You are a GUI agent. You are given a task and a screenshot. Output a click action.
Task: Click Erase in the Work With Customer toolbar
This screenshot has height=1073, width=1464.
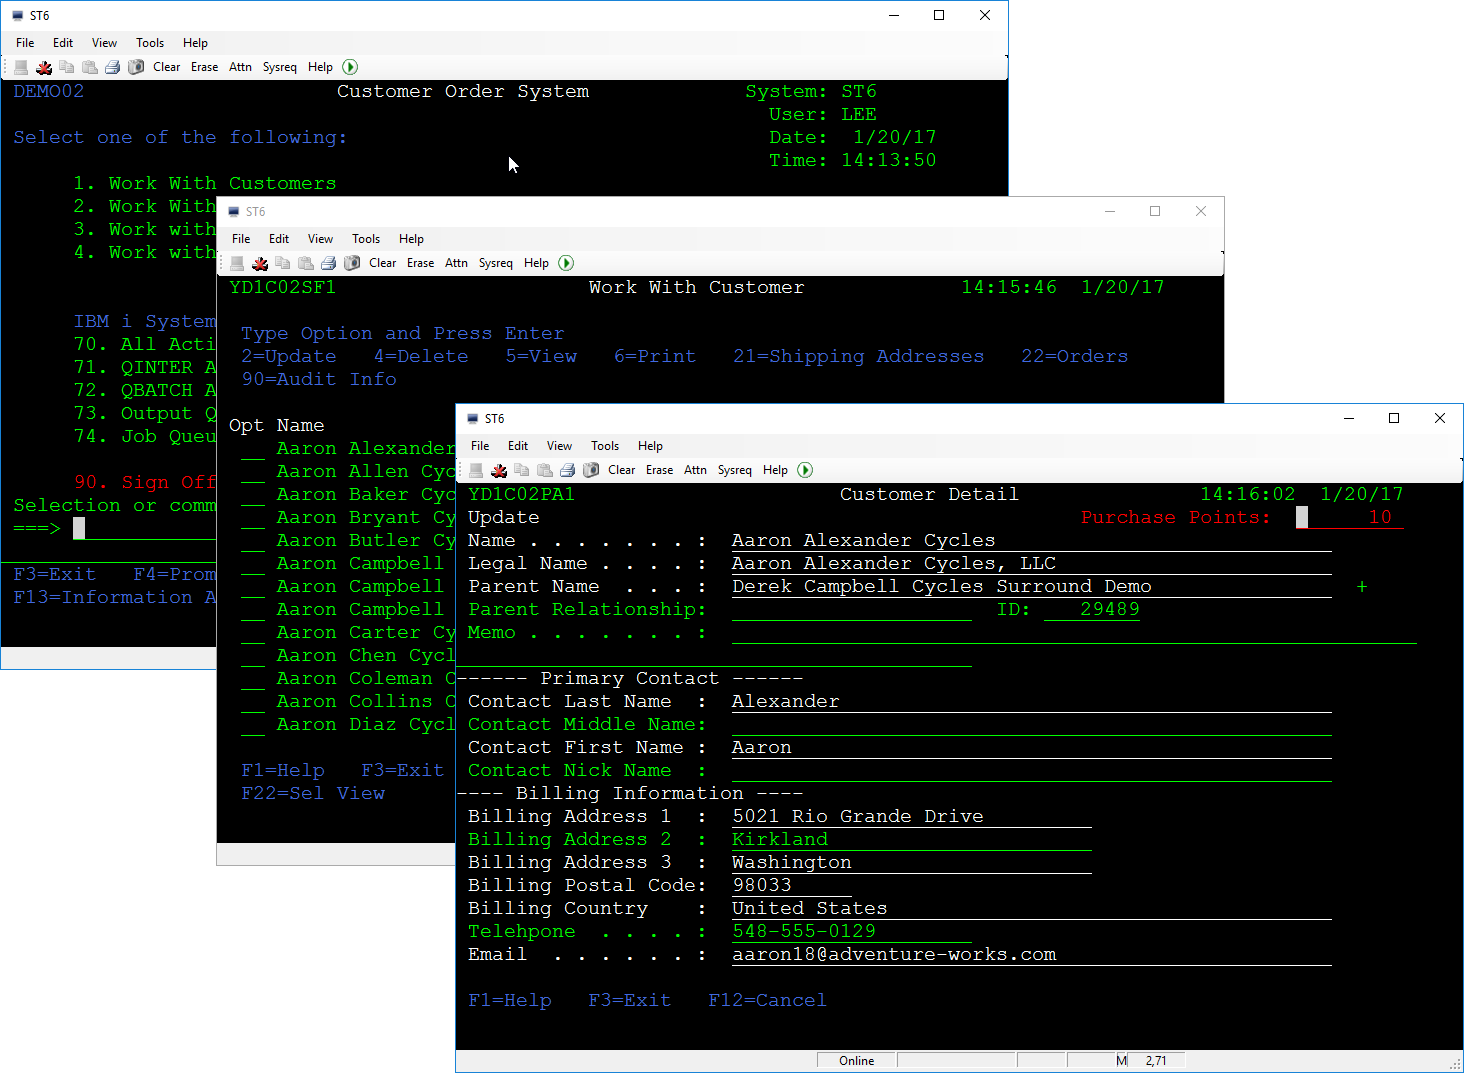click(421, 263)
